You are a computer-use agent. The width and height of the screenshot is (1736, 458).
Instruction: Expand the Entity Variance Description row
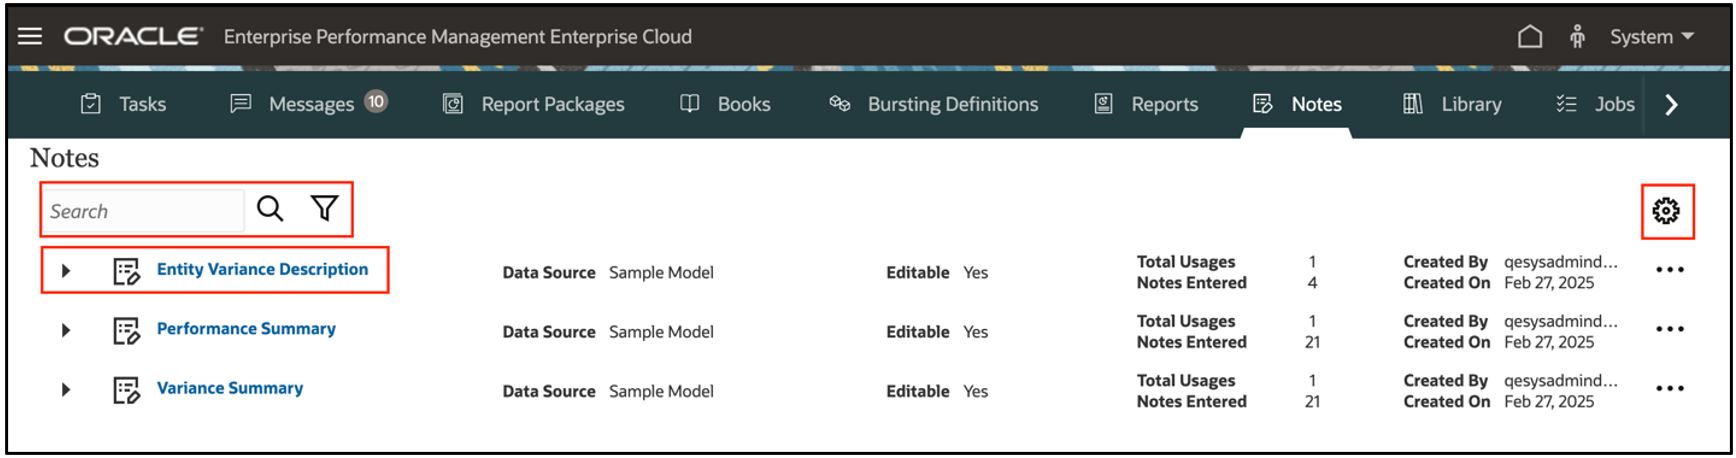pyautogui.click(x=66, y=271)
